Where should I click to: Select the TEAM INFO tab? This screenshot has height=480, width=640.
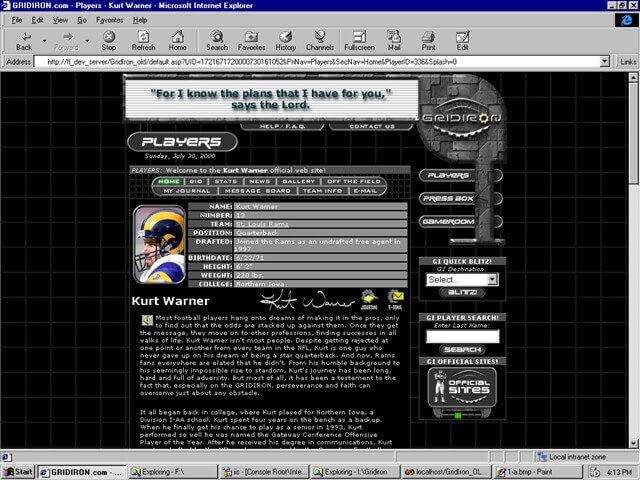pyautogui.click(x=322, y=191)
